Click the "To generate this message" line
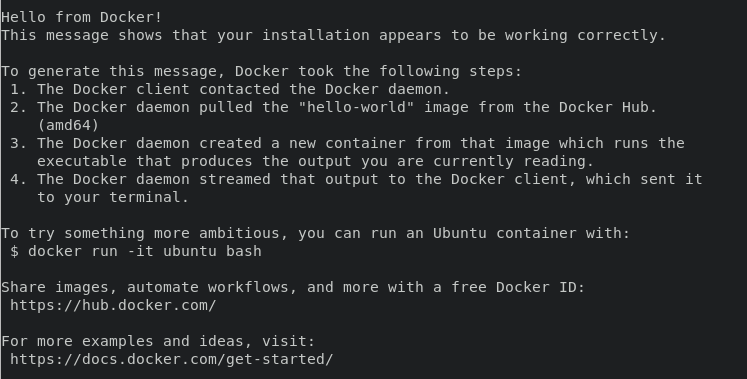 click(262, 71)
